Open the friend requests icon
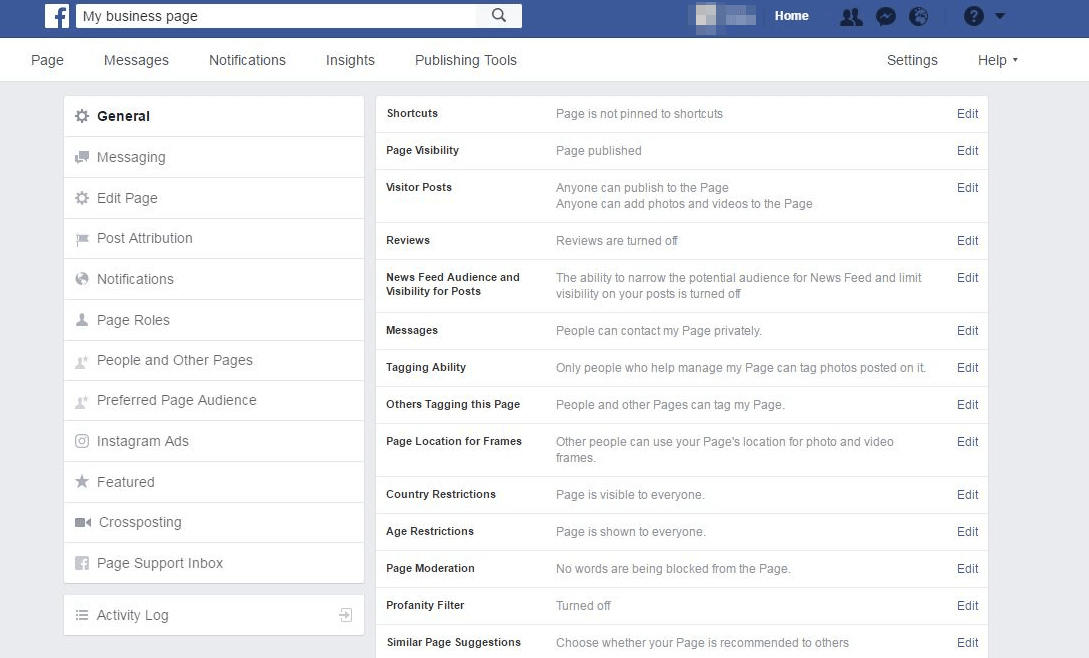The height and width of the screenshot is (658, 1089). pyautogui.click(x=851, y=17)
